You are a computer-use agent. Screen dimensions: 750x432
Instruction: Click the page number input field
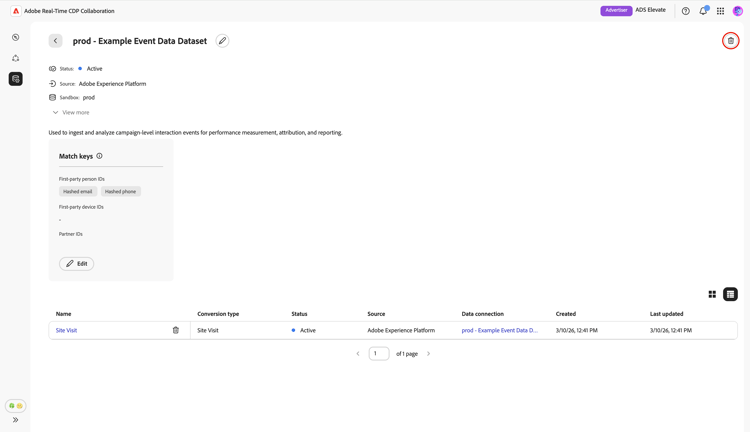click(x=379, y=354)
